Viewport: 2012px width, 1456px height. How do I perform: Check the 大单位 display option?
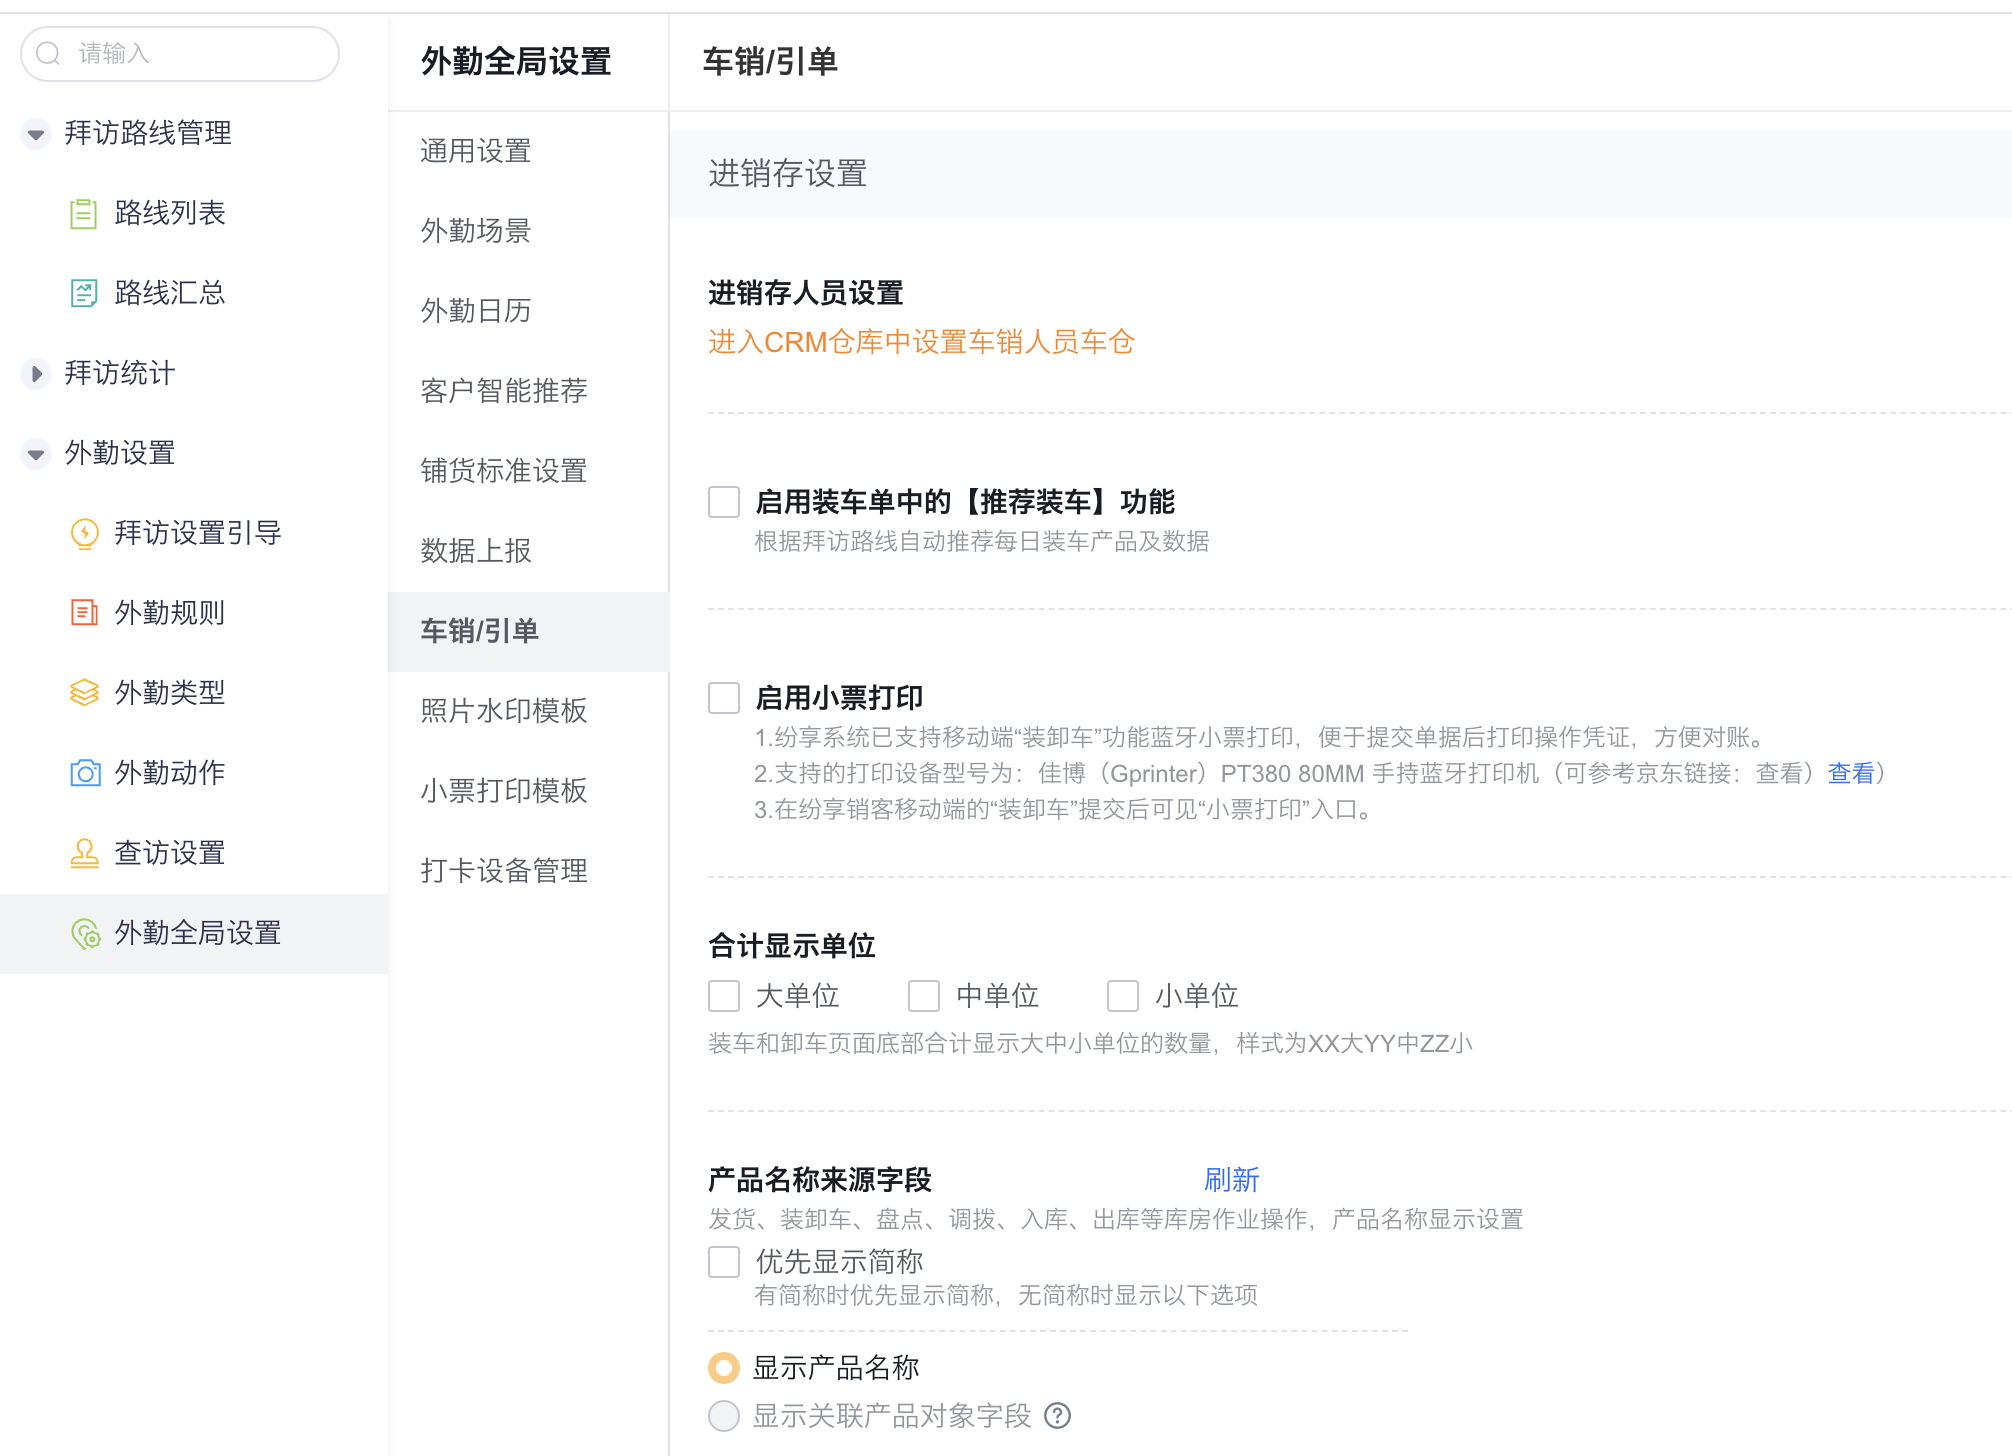point(723,995)
